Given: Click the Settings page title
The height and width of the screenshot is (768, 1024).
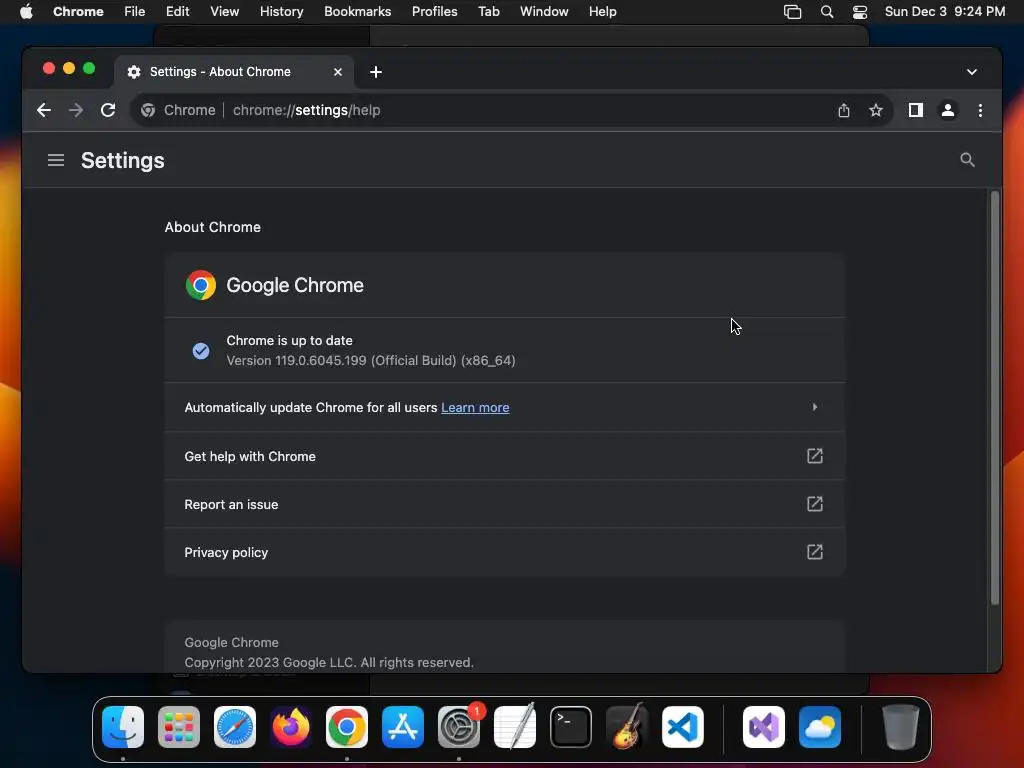Looking at the screenshot, I should tap(123, 161).
